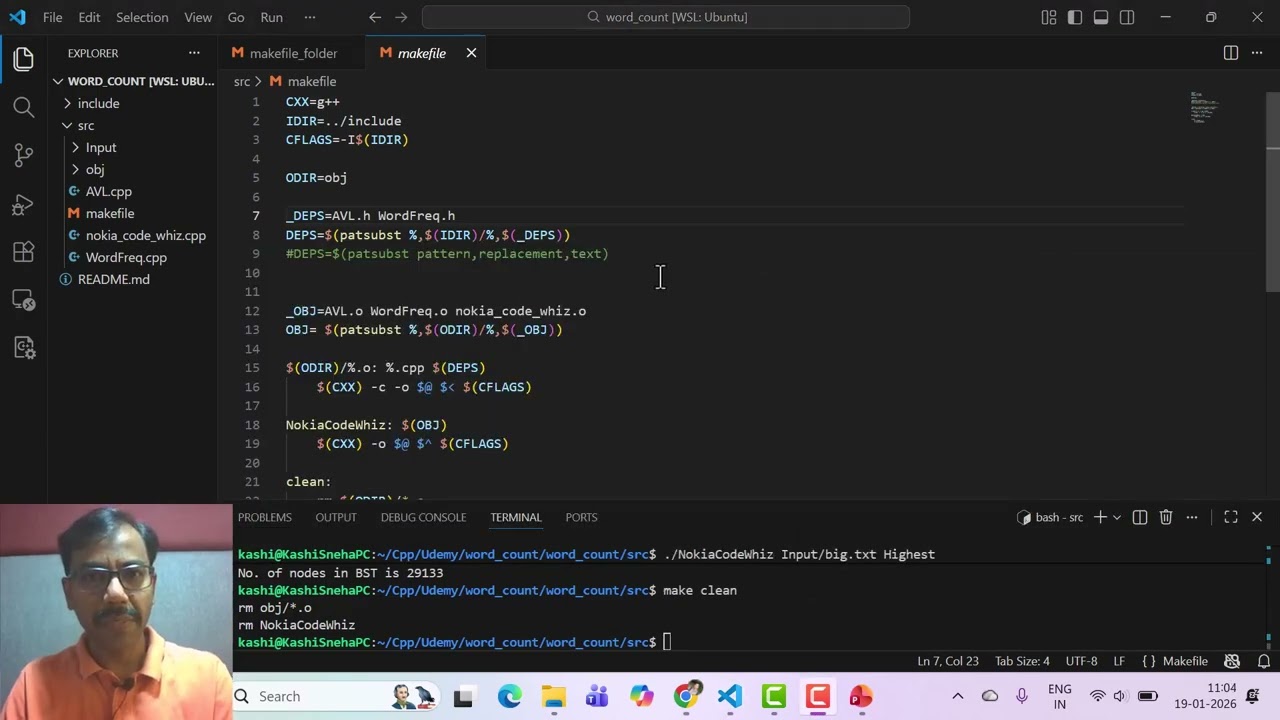Toggle Secondary Side Bar visibility
Image resolution: width=1280 pixels, height=720 pixels.
point(1127,17)
